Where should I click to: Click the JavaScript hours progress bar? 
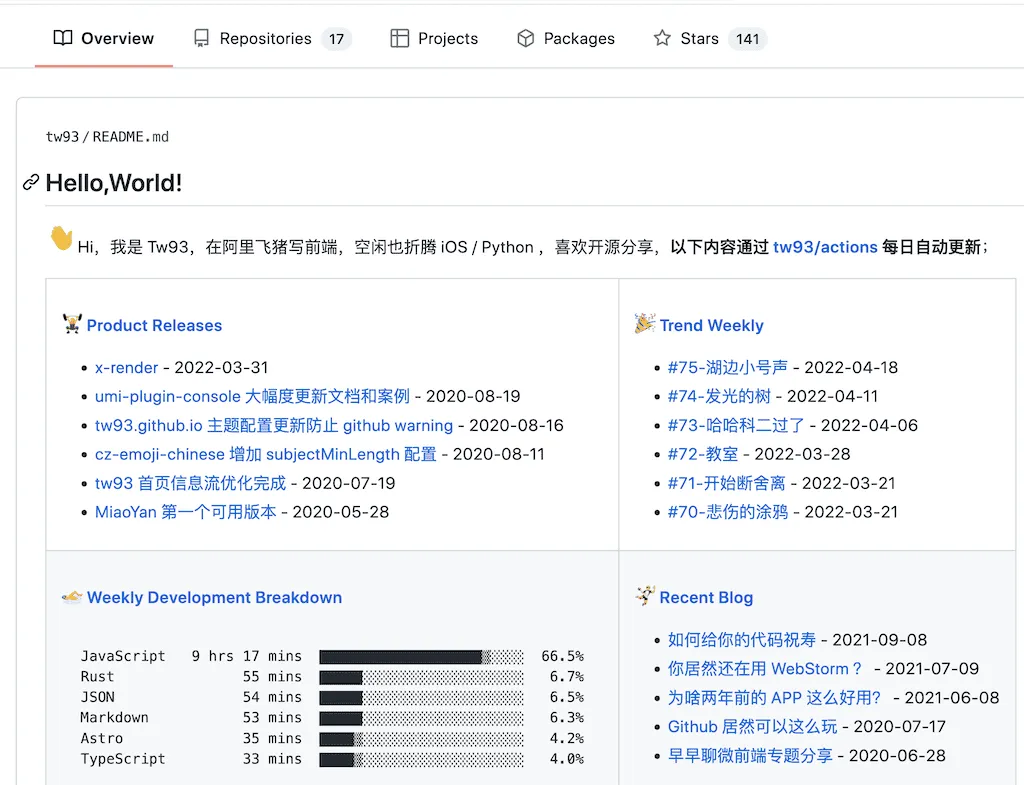[420, 656]
